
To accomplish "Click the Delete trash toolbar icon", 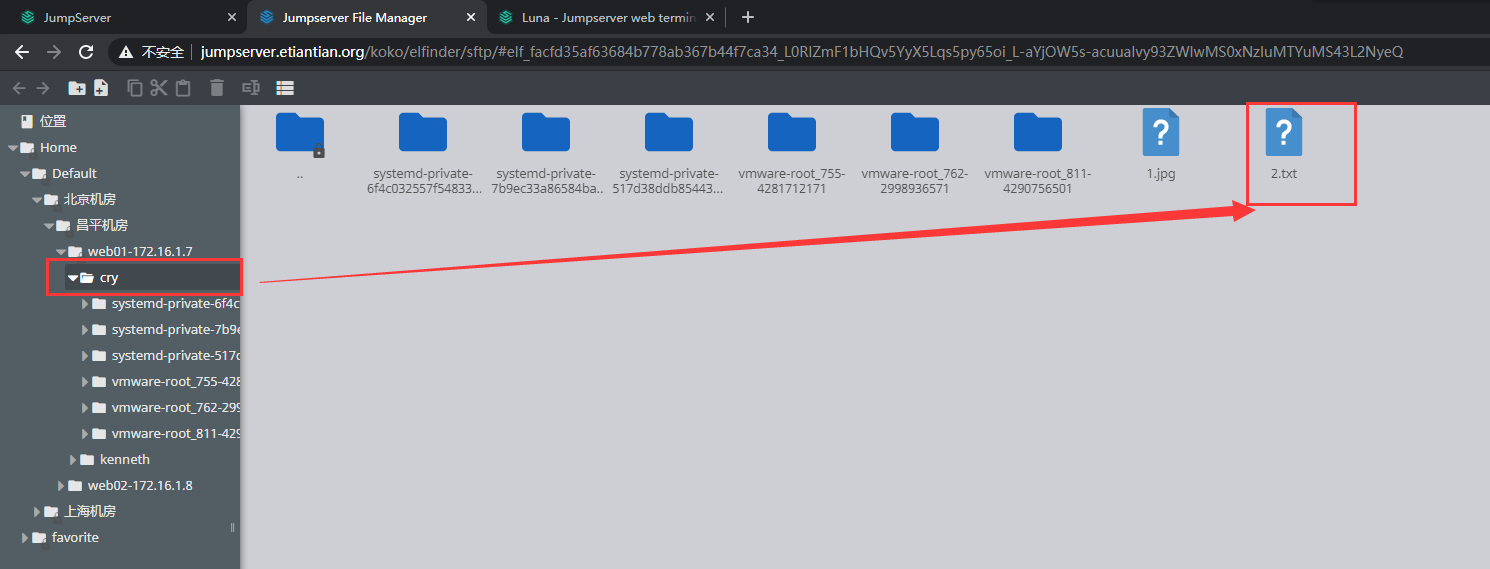I will click(217, 88).
